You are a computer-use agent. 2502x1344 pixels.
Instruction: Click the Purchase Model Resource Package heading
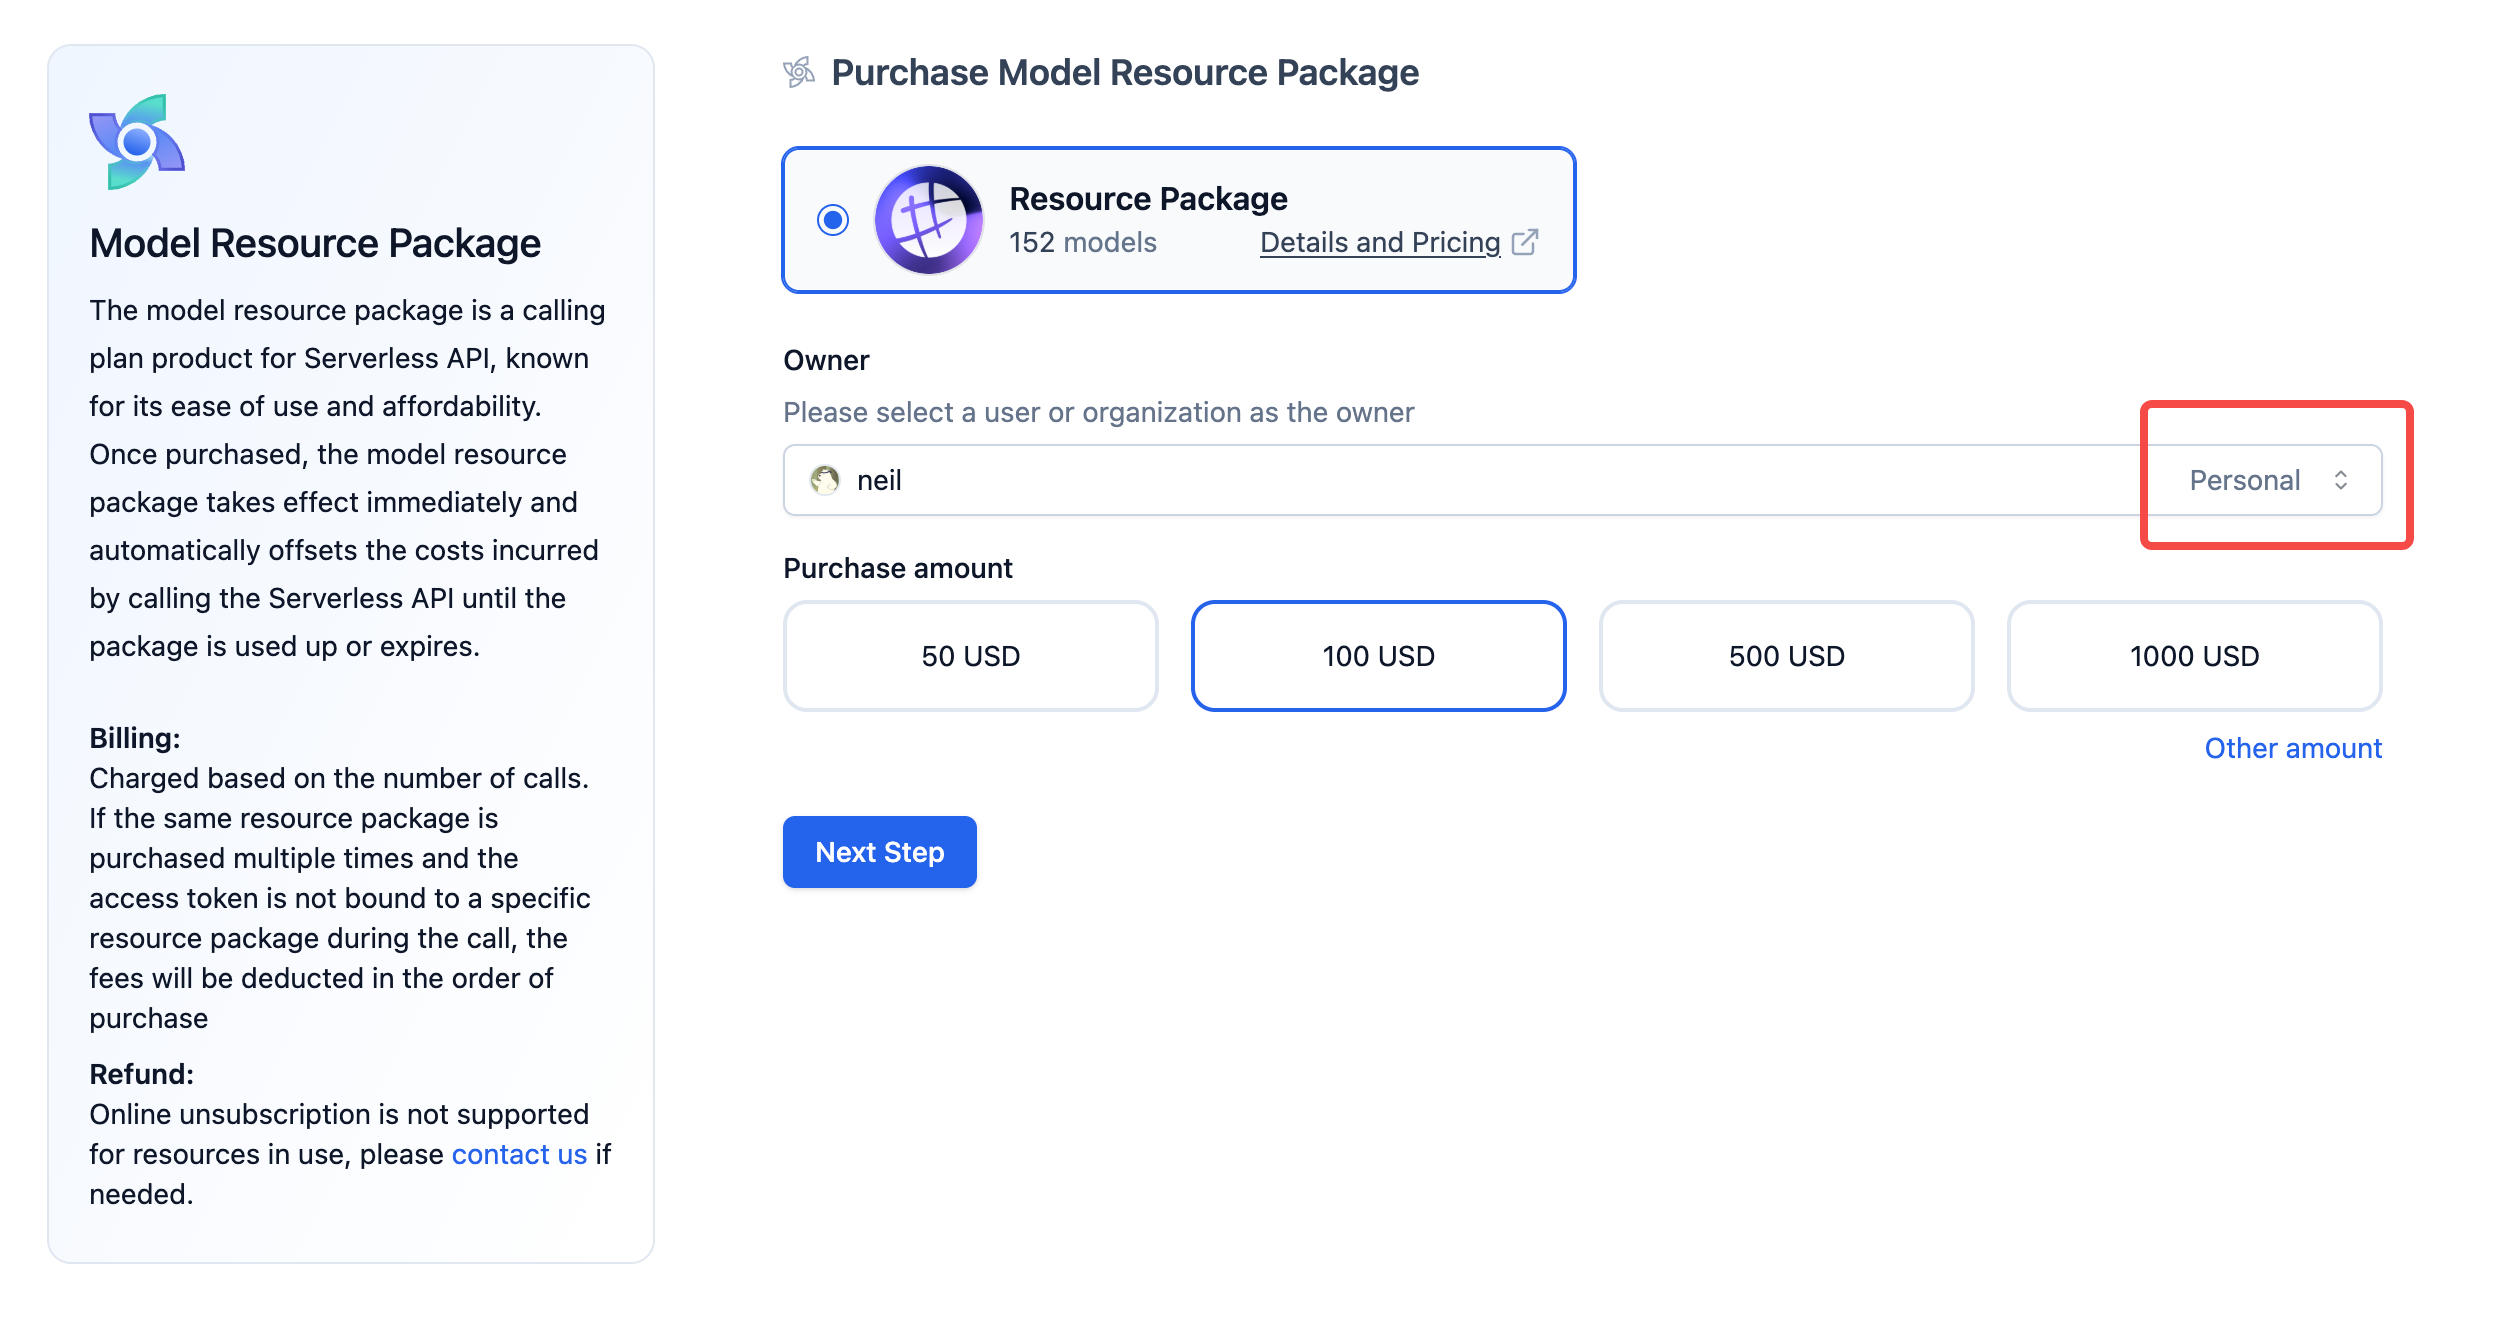(x=1125, y=72)
